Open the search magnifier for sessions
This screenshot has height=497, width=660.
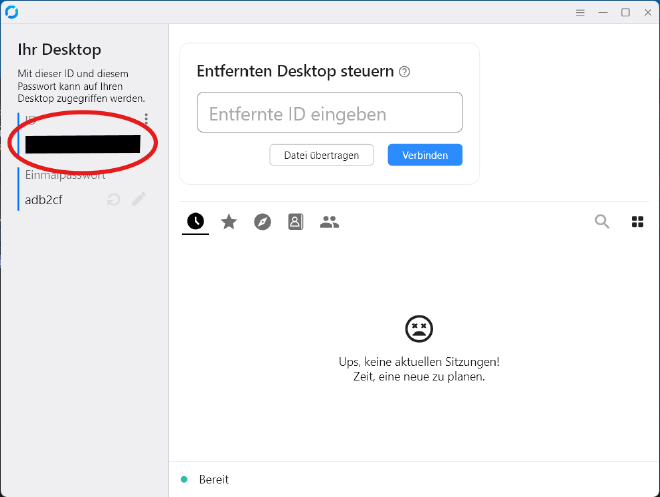click(x=602, y=222)
